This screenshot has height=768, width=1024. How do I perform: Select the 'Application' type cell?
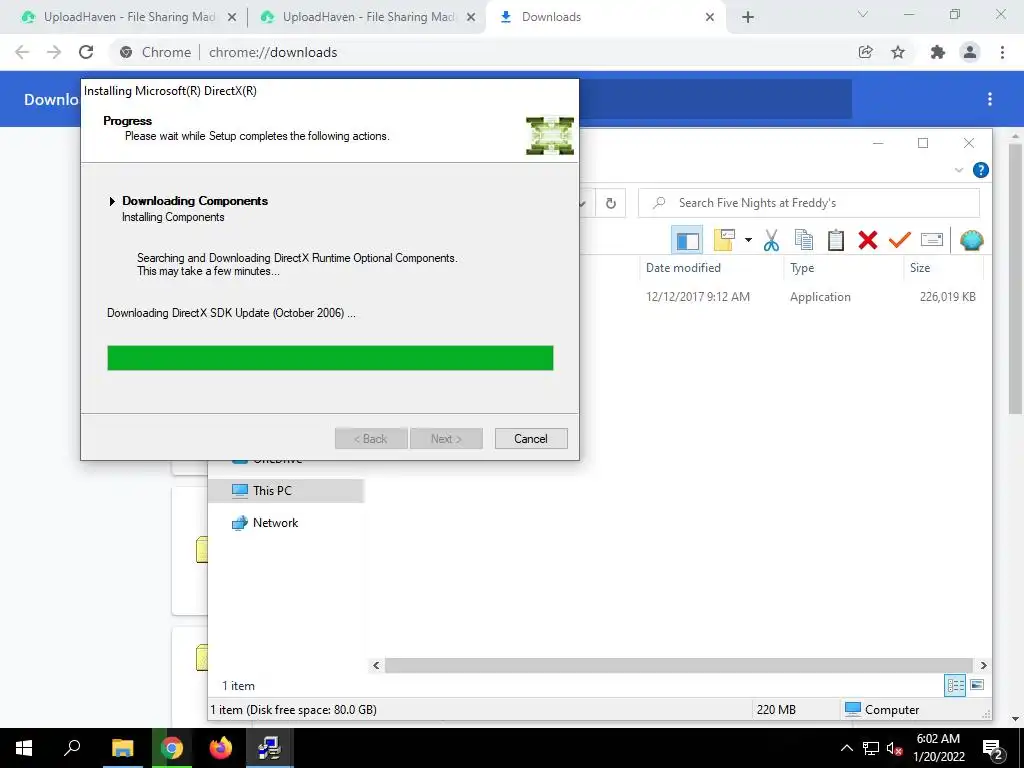[820, 296]
